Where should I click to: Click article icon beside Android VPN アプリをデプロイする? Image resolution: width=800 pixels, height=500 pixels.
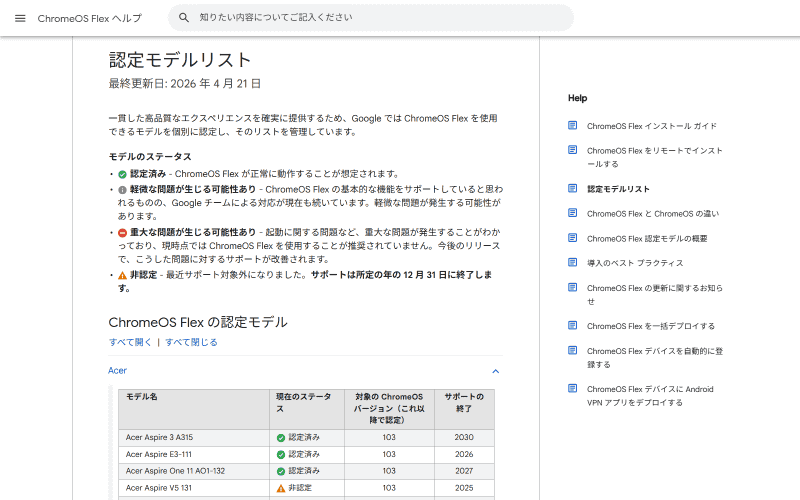pos(572,388)
